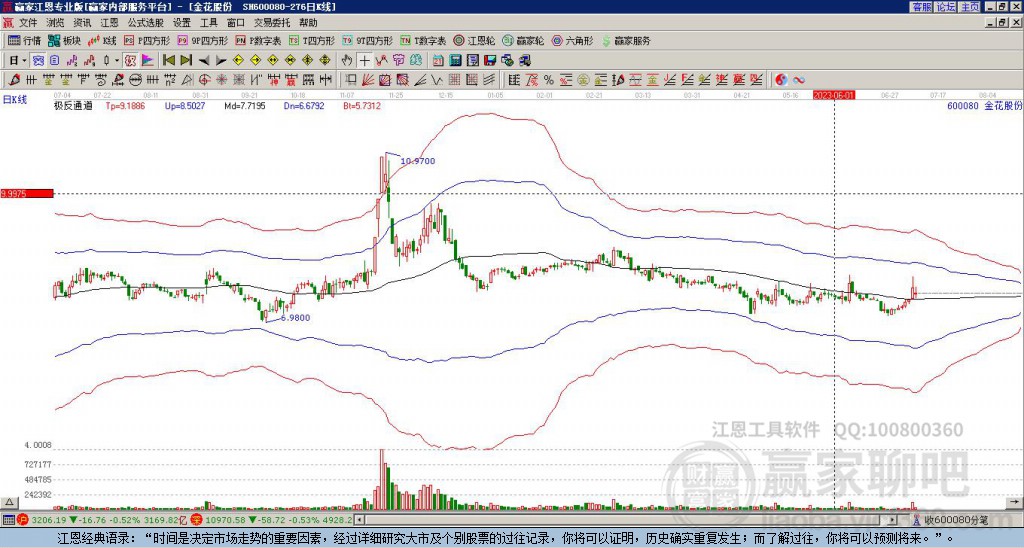Click the 收600080分笔 status entry

[x=955, y=520]
